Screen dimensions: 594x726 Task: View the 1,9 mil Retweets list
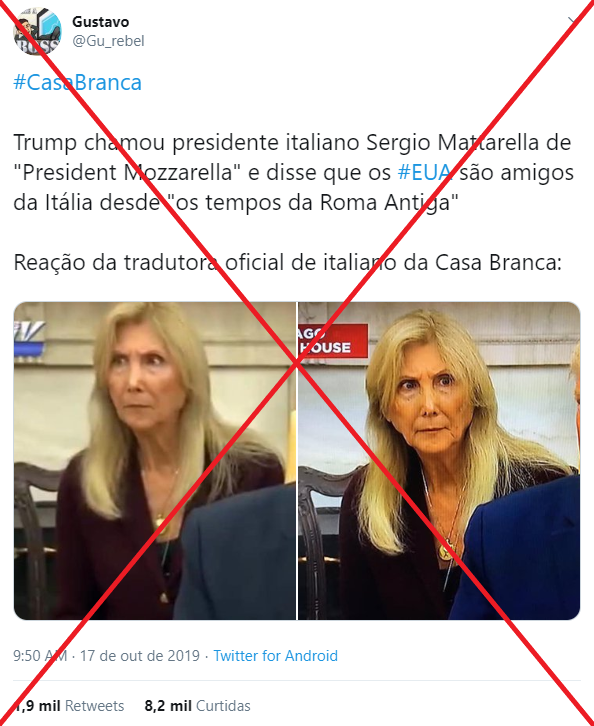(69, 706)
